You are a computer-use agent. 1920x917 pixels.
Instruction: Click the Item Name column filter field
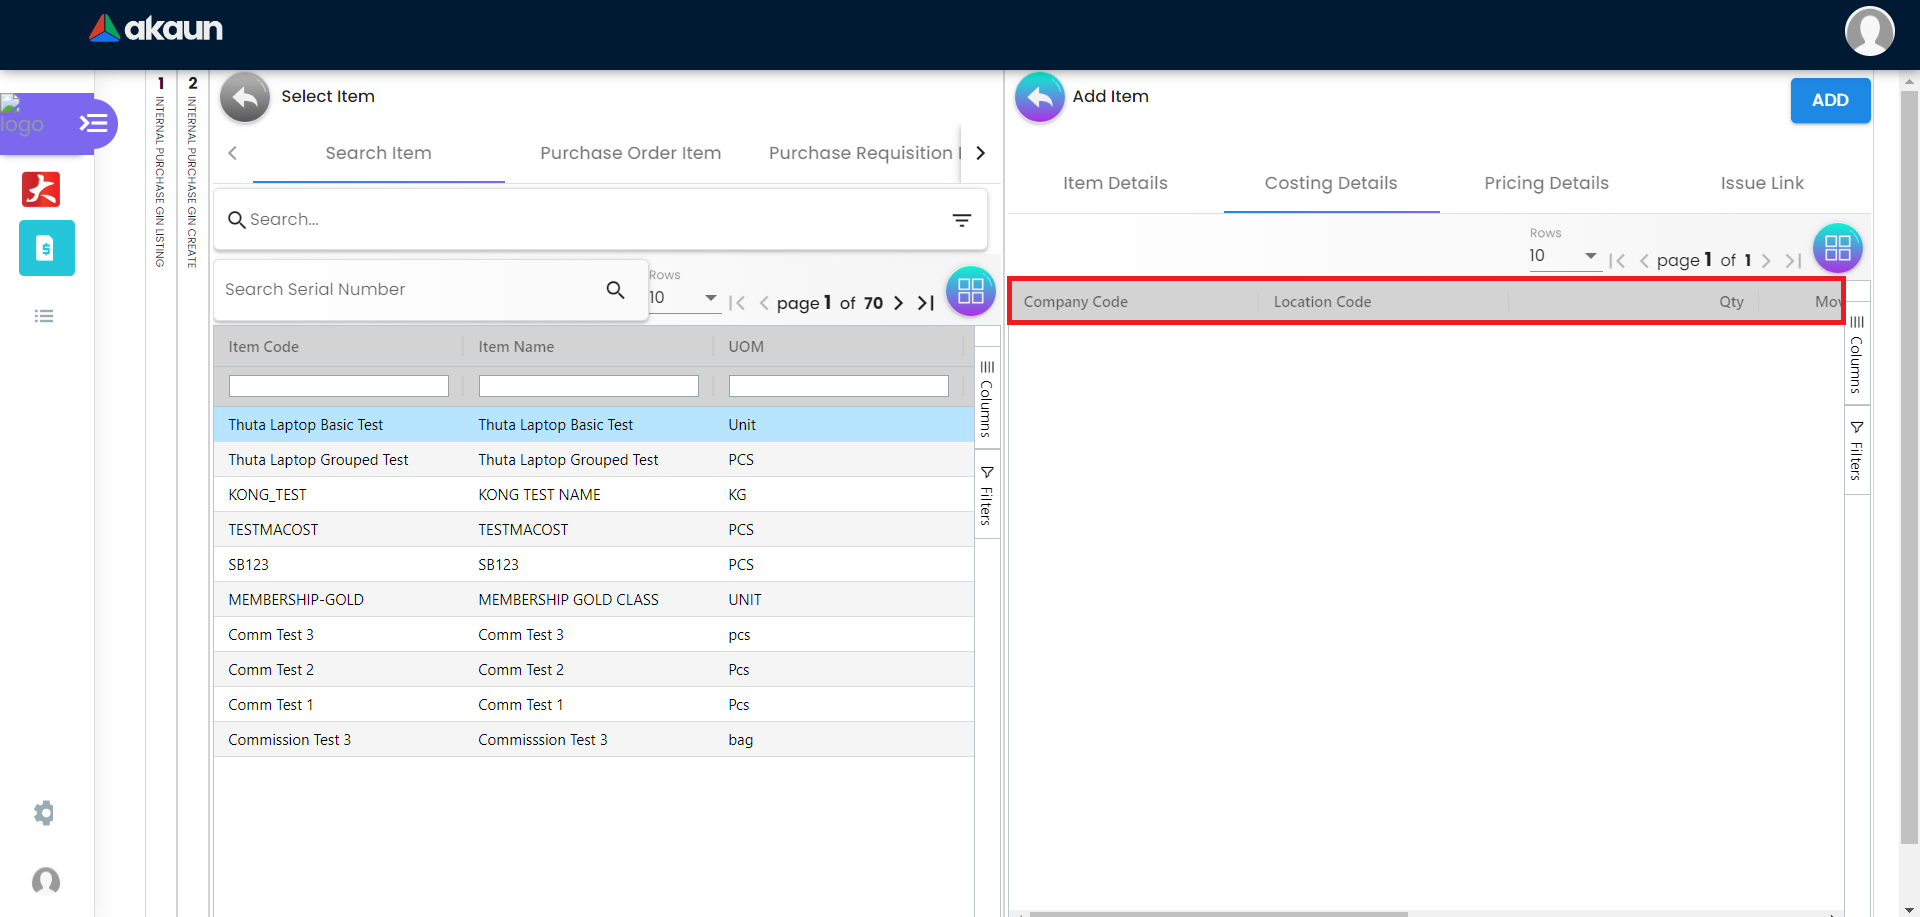pyautogui.click(x=588, y=386)
